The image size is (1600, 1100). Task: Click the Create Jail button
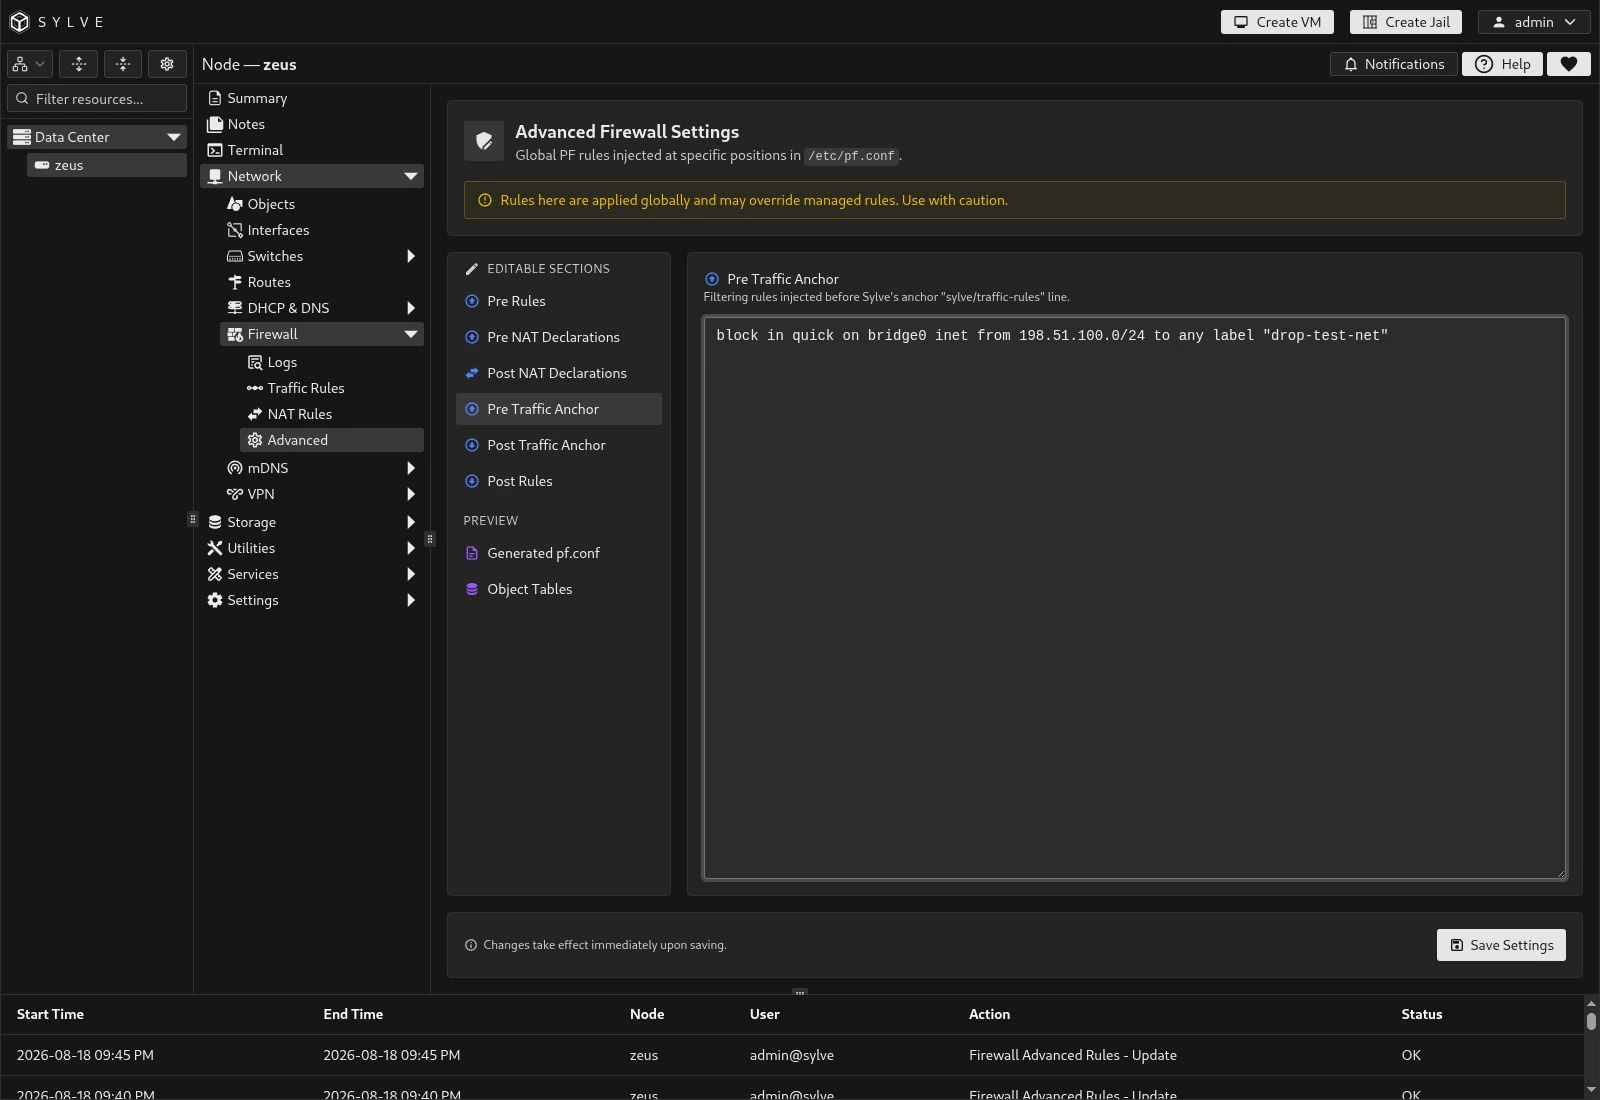[1406, 22]
